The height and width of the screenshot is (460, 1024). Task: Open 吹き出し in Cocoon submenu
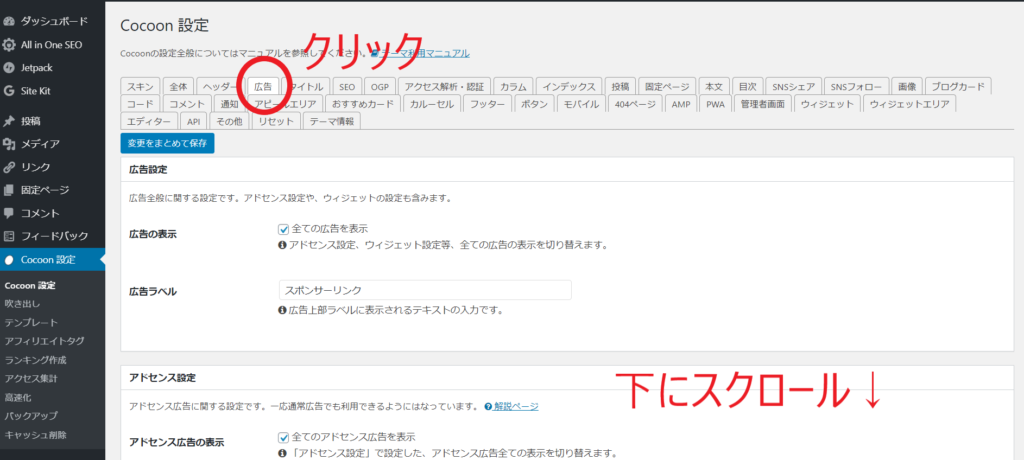22,304
